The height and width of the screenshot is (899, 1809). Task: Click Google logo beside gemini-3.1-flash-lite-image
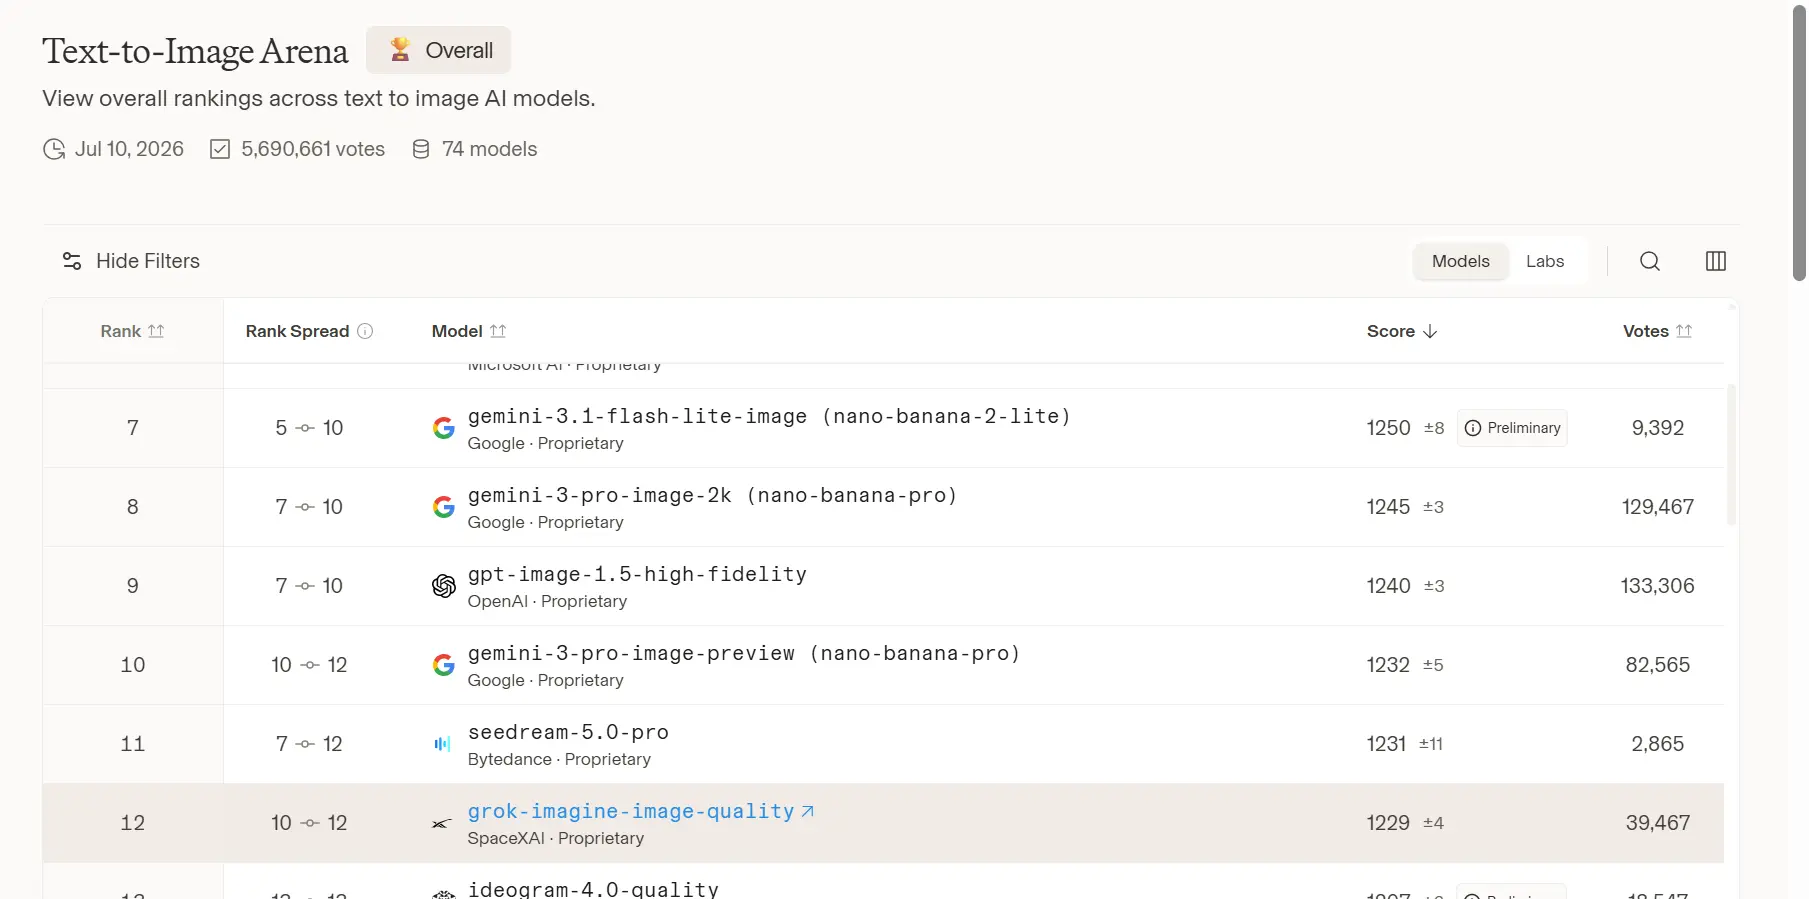(x=443, y=428)
